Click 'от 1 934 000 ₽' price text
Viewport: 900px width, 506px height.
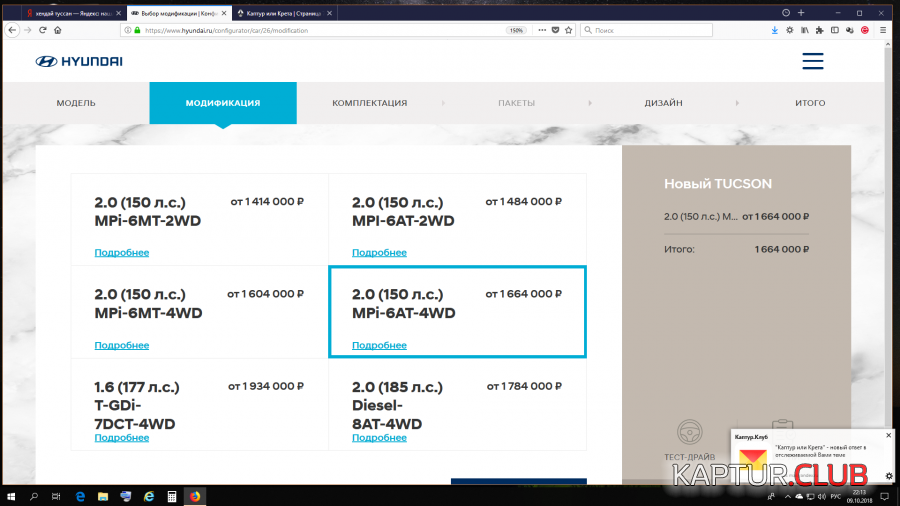pos(266,386)
